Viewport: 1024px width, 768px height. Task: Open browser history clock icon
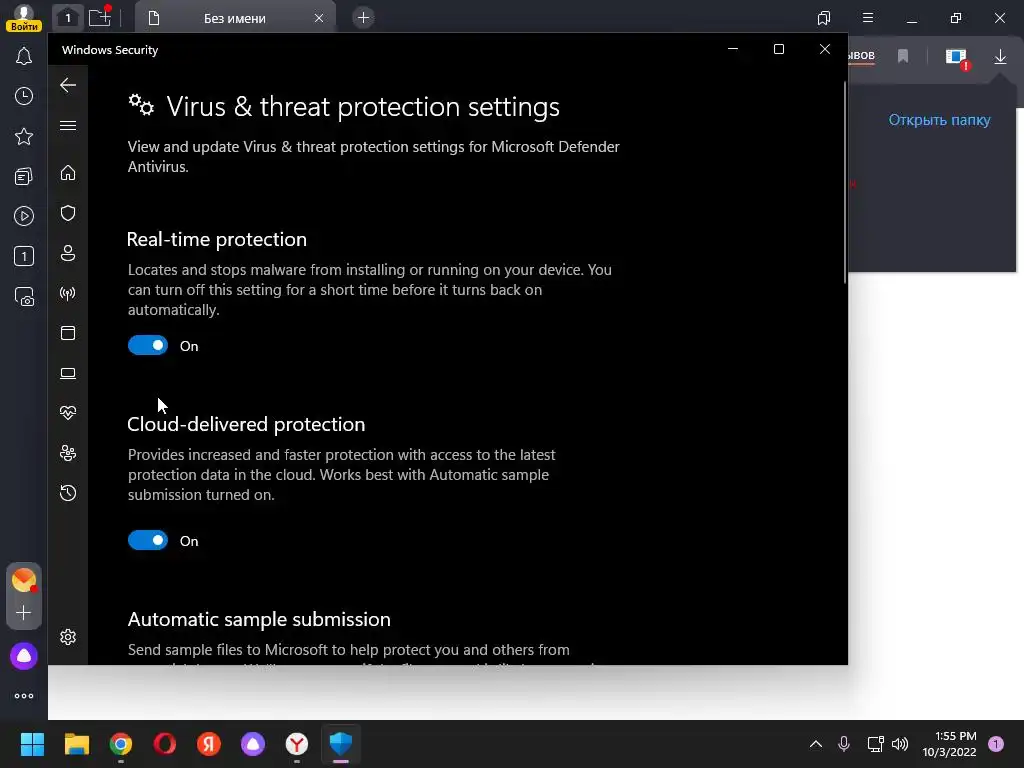[24, 97]
